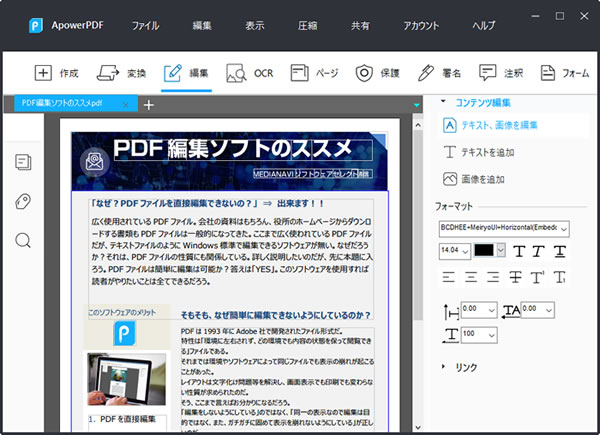
Task: Click text '1. PDFを直接編集'
Action: click(122, 419)
